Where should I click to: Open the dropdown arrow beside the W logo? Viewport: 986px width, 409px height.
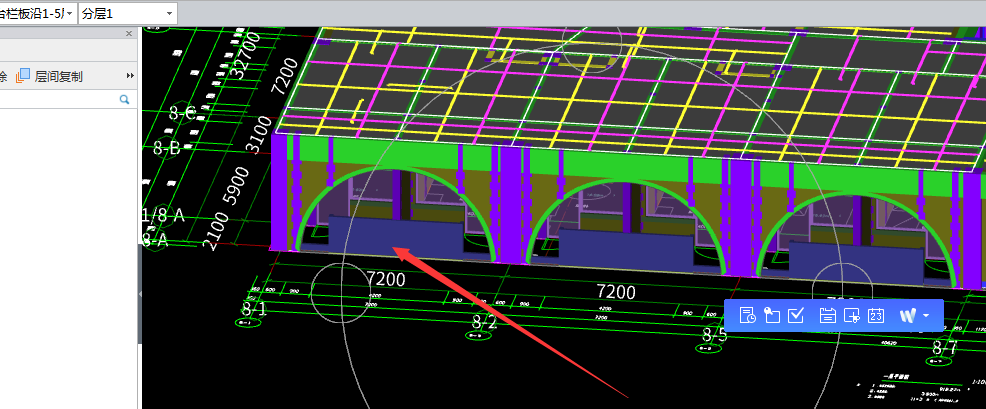(x=926, y=316)
